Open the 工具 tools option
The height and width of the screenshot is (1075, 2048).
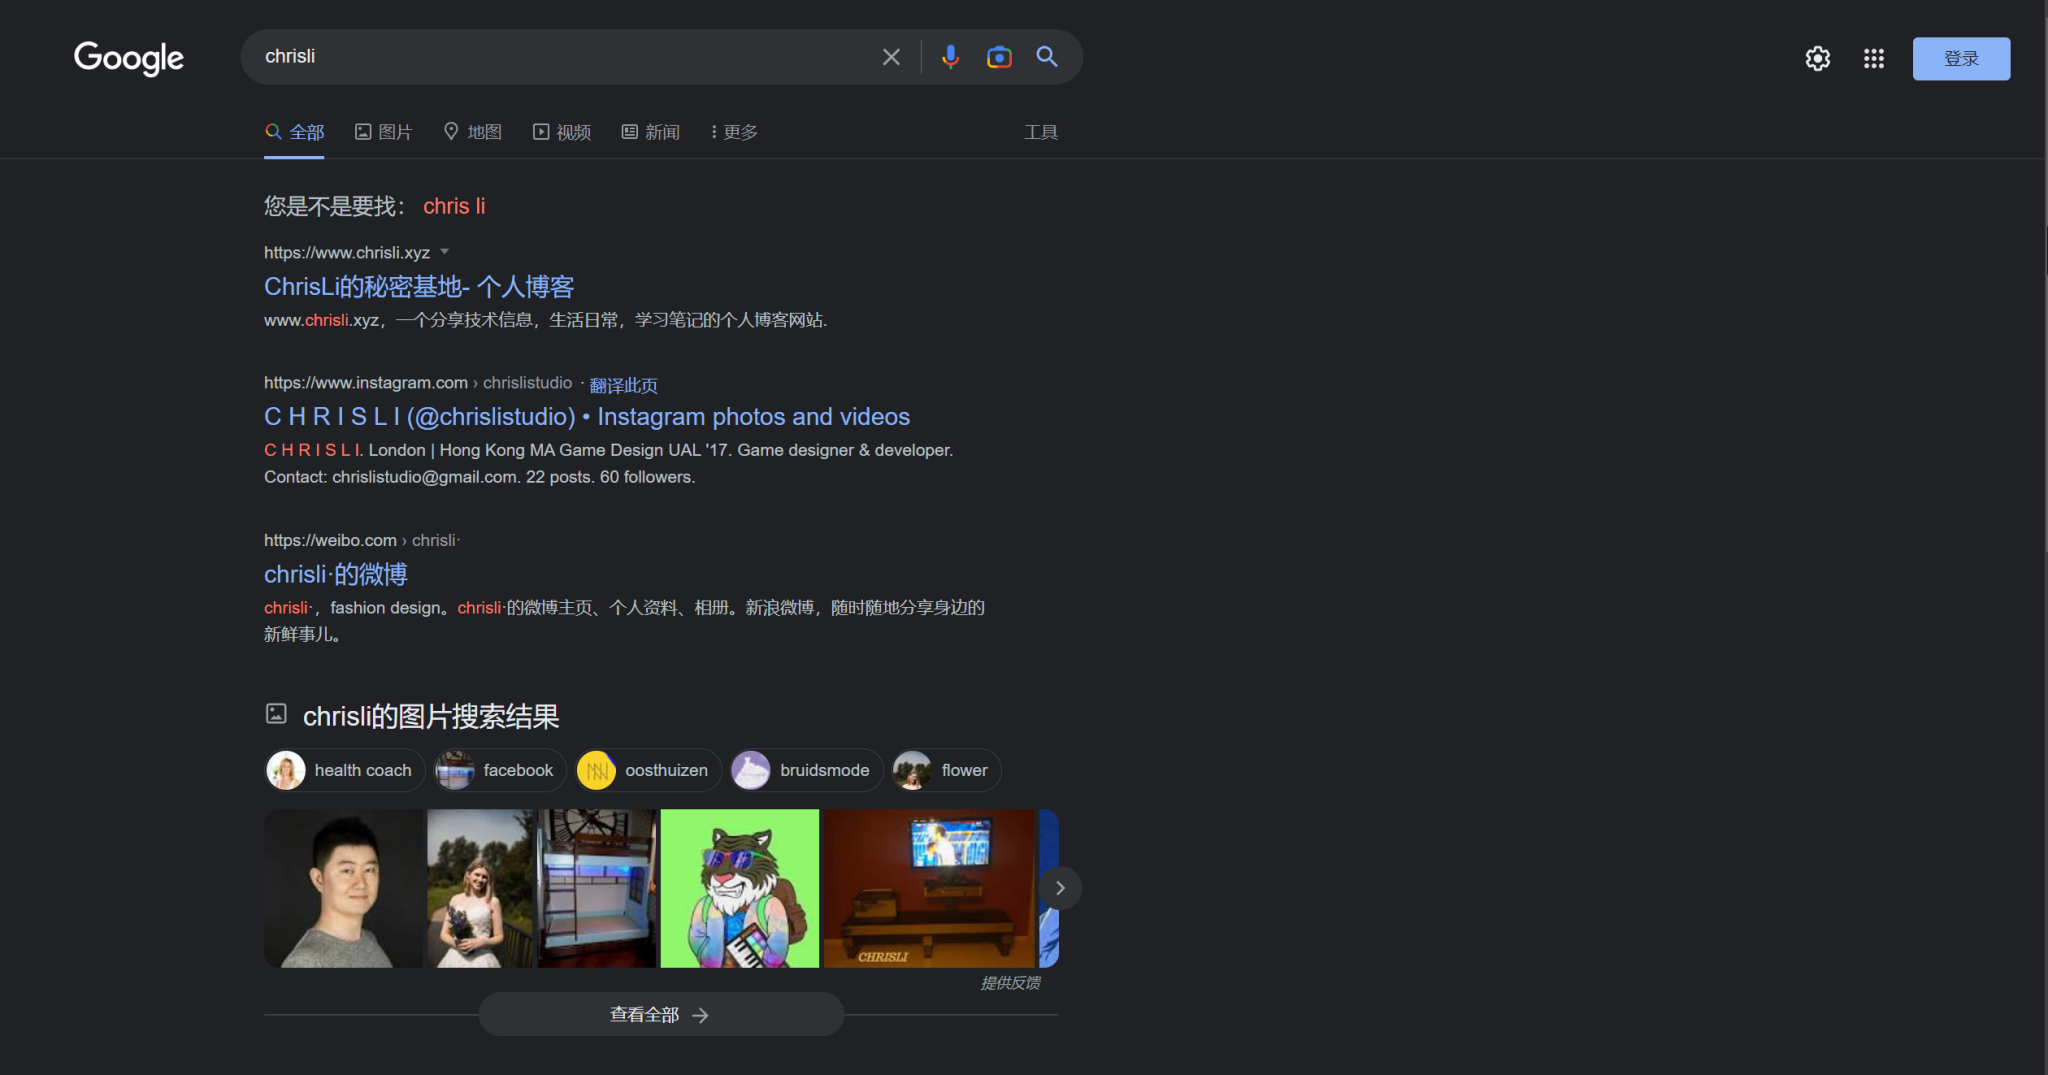[1041, 132]
